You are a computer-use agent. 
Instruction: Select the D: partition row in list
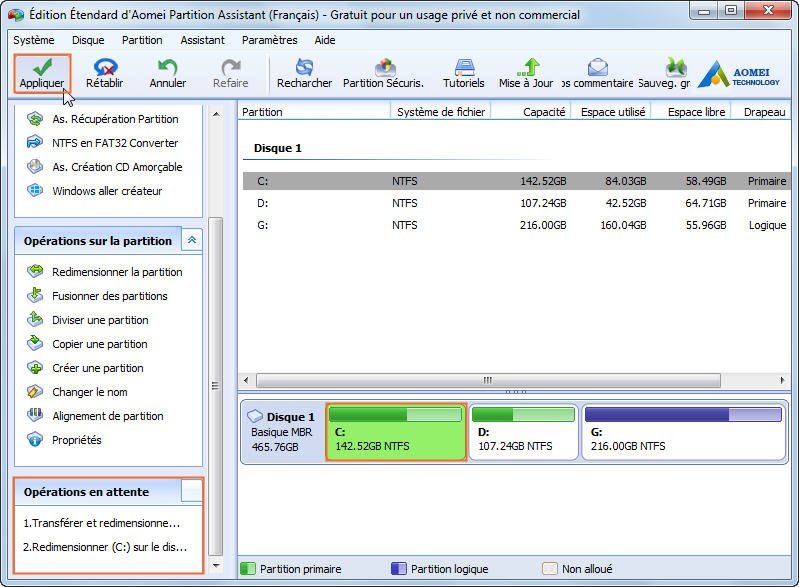tap(517, 203)
